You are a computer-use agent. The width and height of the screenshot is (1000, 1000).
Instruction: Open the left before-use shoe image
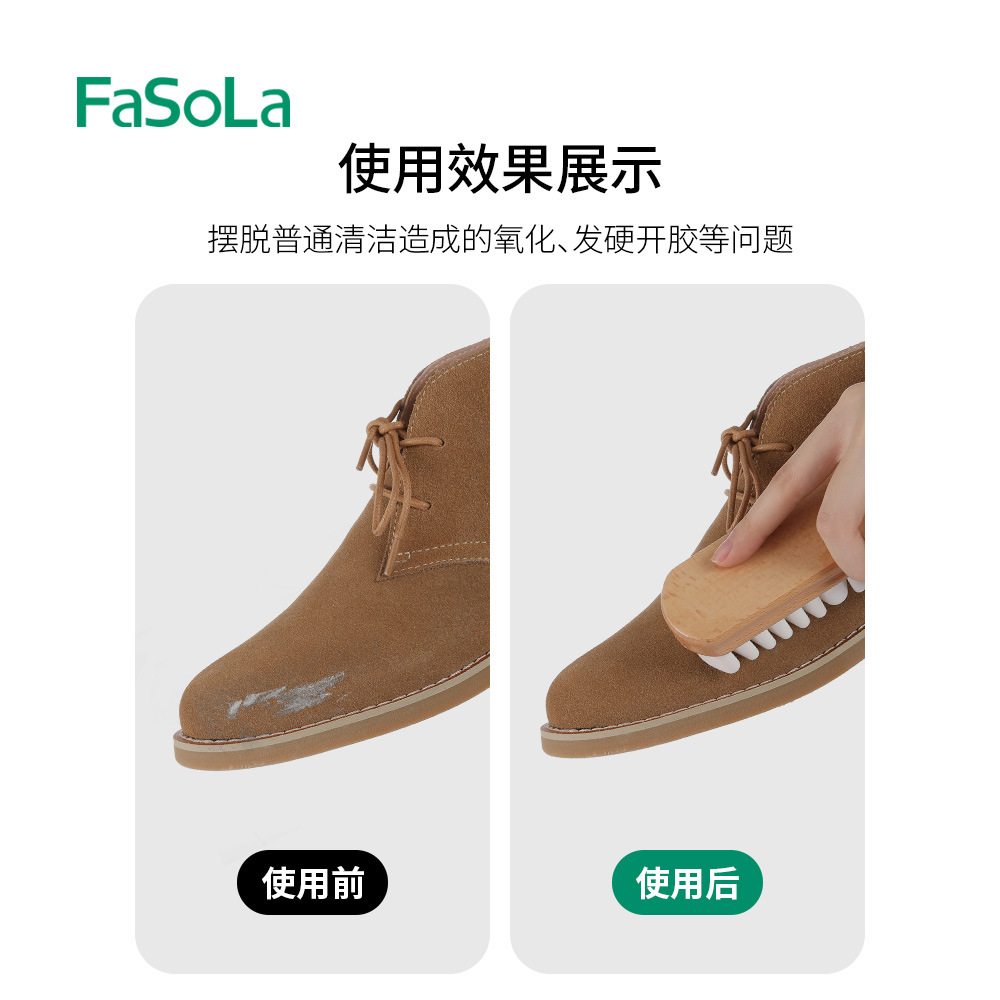tap(312, 628)
